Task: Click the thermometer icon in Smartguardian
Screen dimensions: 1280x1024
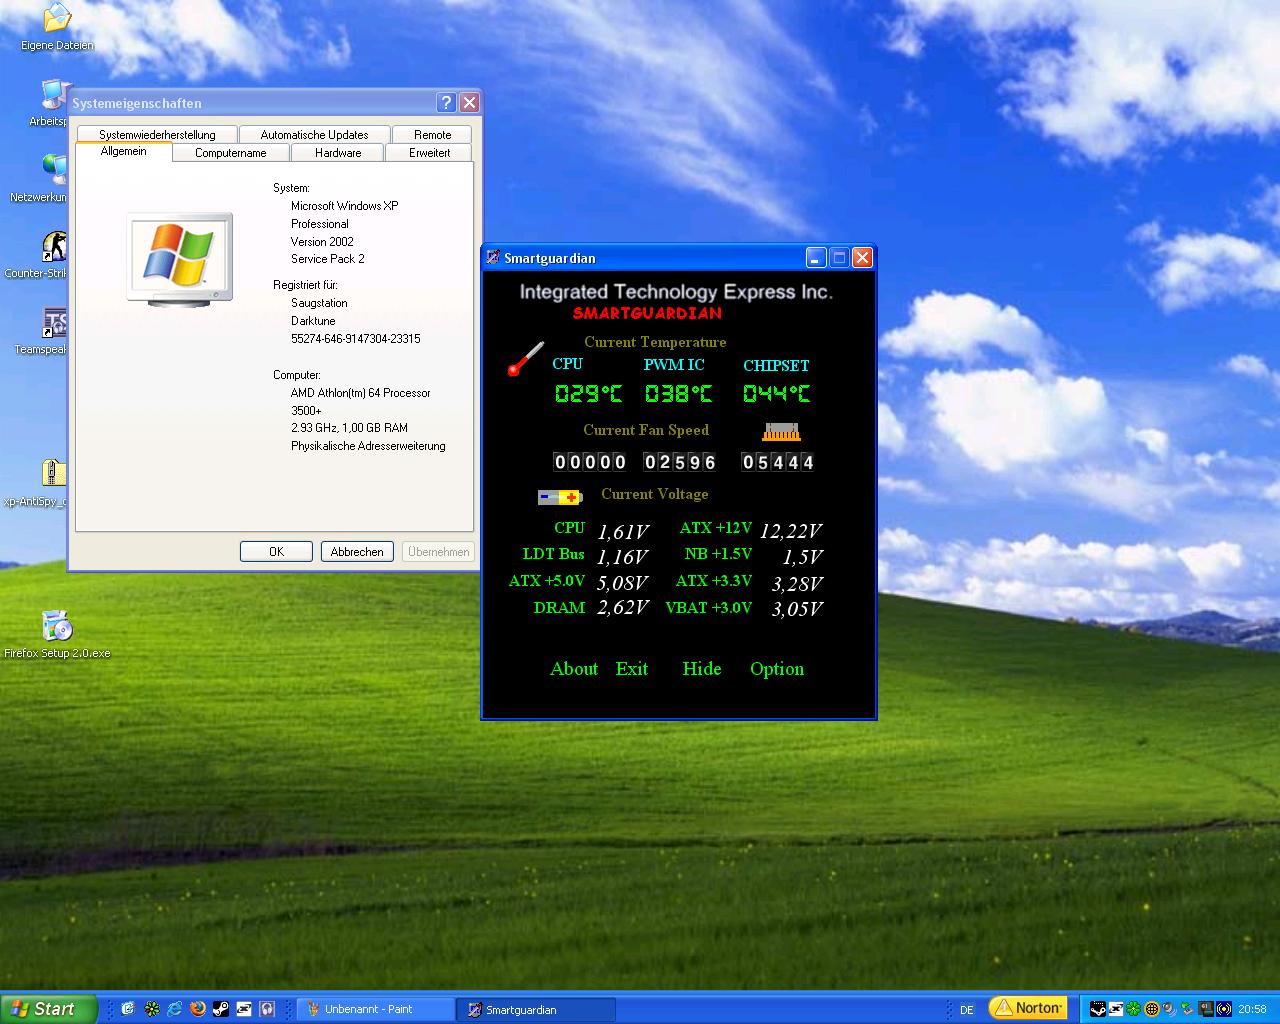Action: (525, 359)
